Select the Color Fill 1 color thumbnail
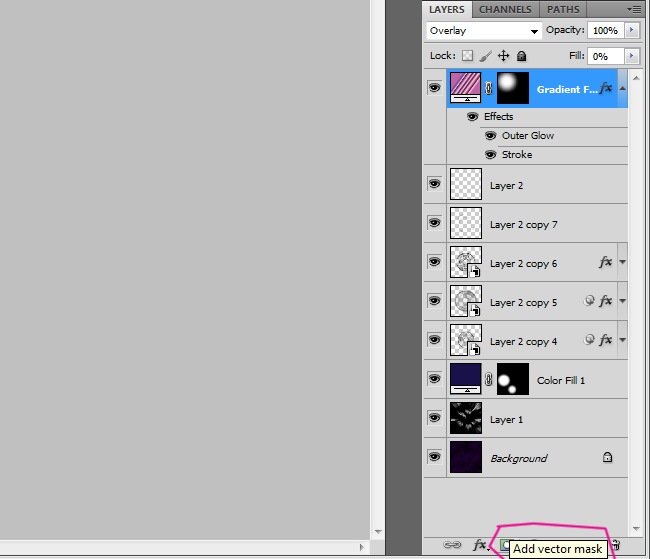 [466, 379]
